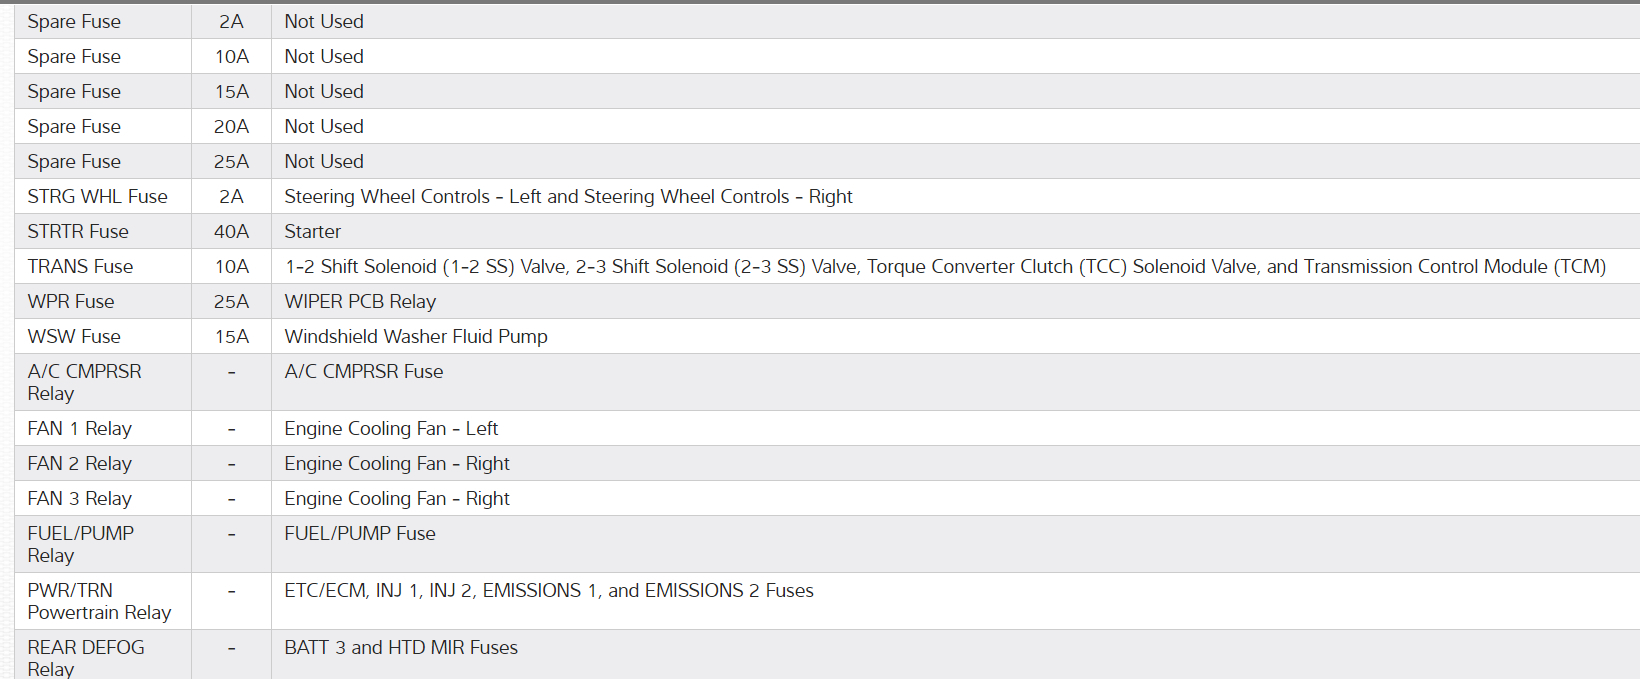1640x679 pixels.
Task: Click the STRG WHL Fuse cell
Action: [97, 197]
